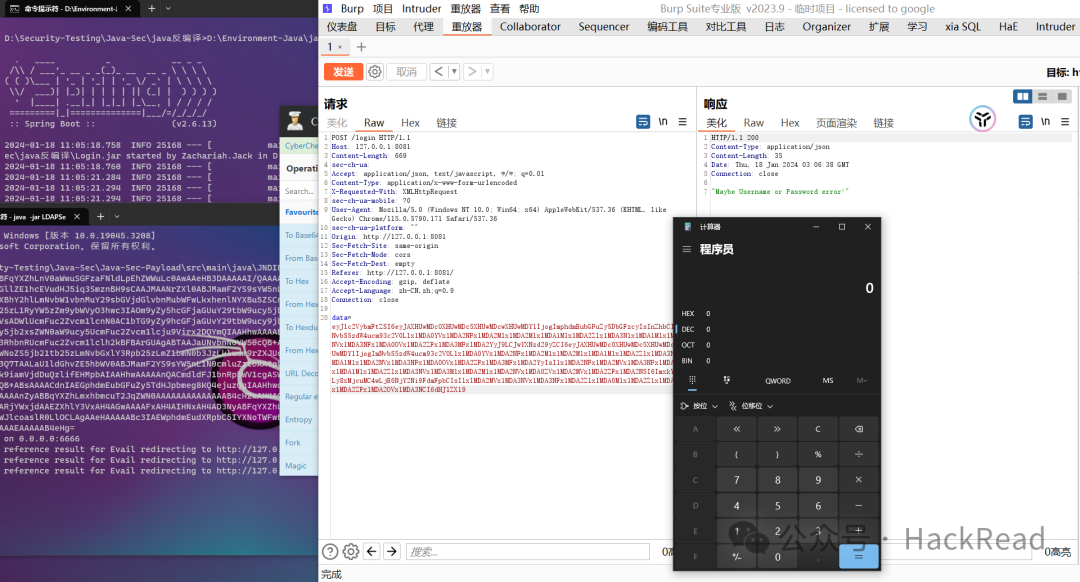Image resolution: width=1080 pixels, height=582 pixels.
Task: Select combined tabbed layout icon
Action: (x=1062, y=96)
